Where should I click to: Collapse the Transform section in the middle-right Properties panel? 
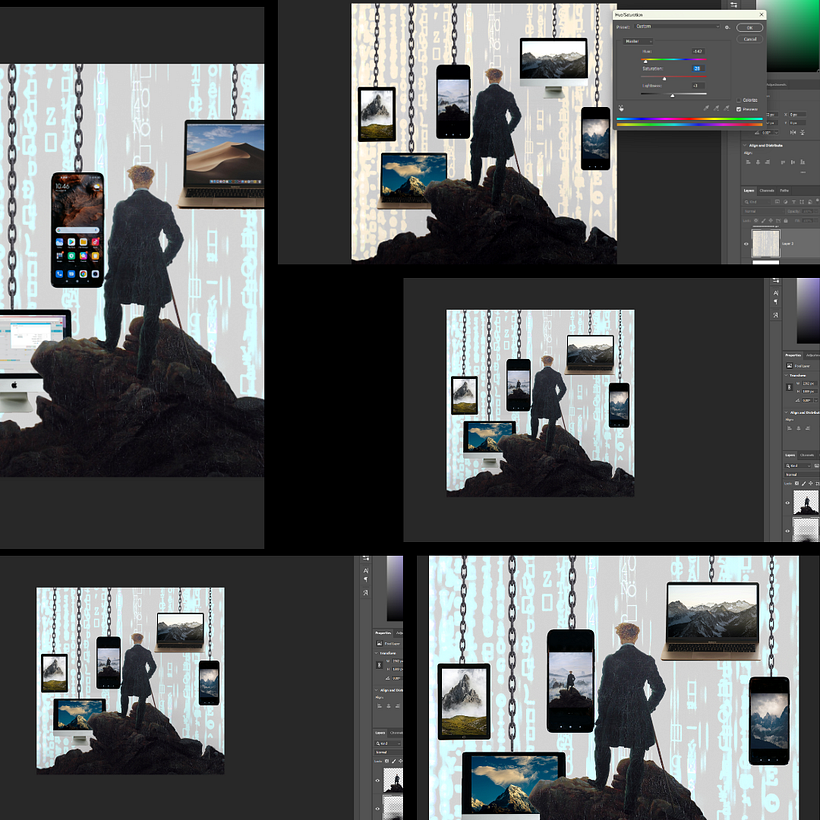(786, 375)
